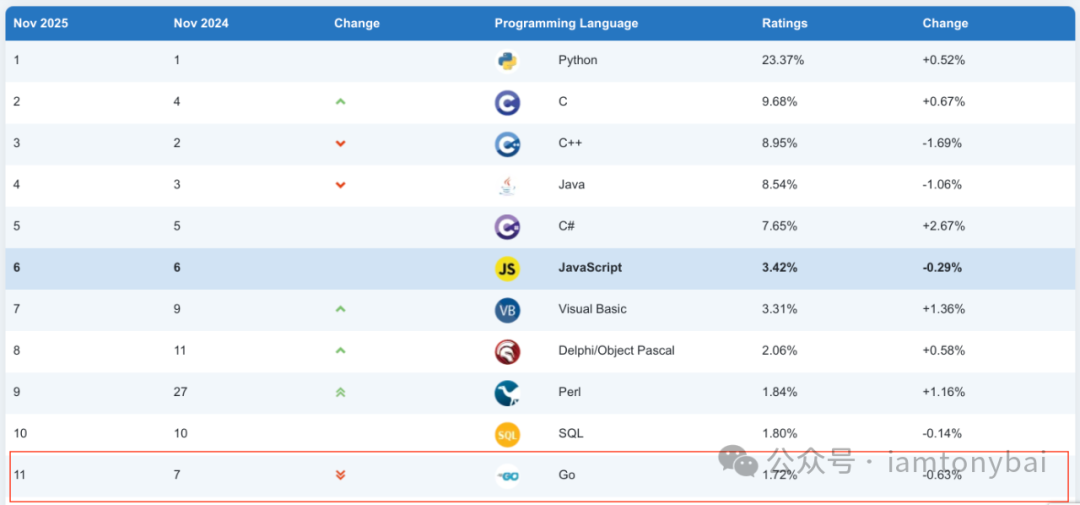Click the red down arrow for C++
This screenshot has width=1080, height=505.
(x=340, y=144)
